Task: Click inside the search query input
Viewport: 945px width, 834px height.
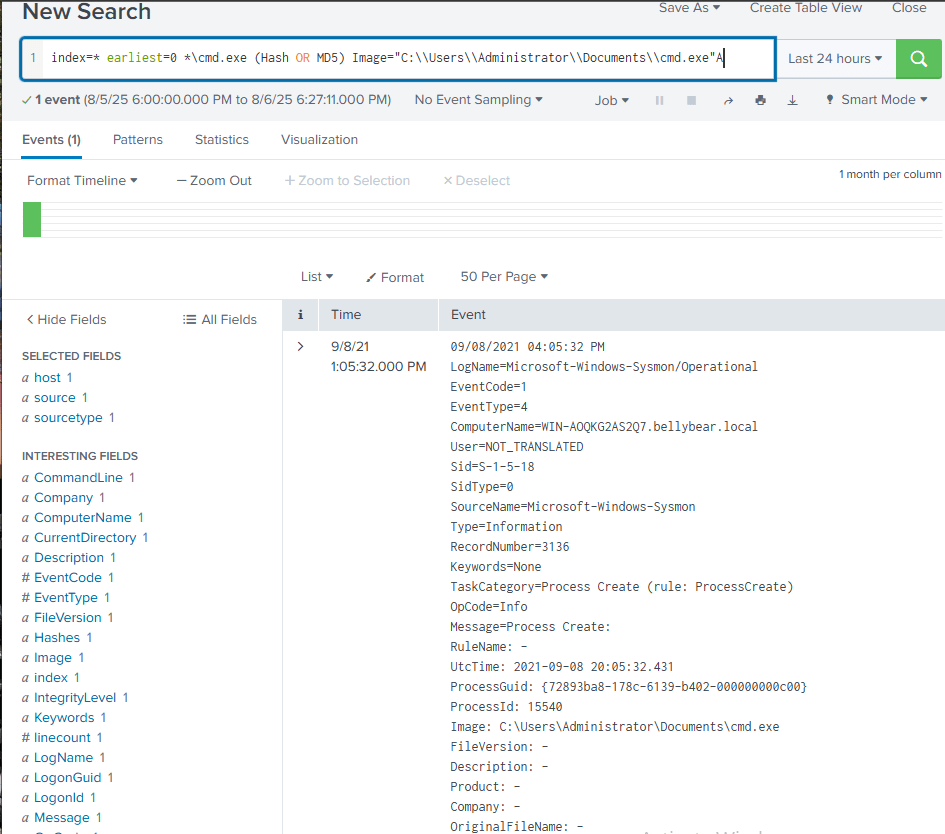Action: coord(400,59)
